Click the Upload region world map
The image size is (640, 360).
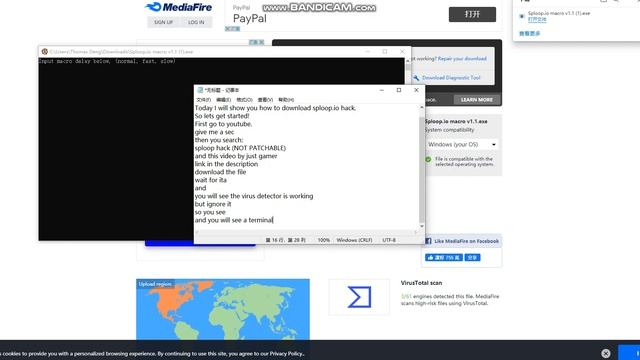223,309
